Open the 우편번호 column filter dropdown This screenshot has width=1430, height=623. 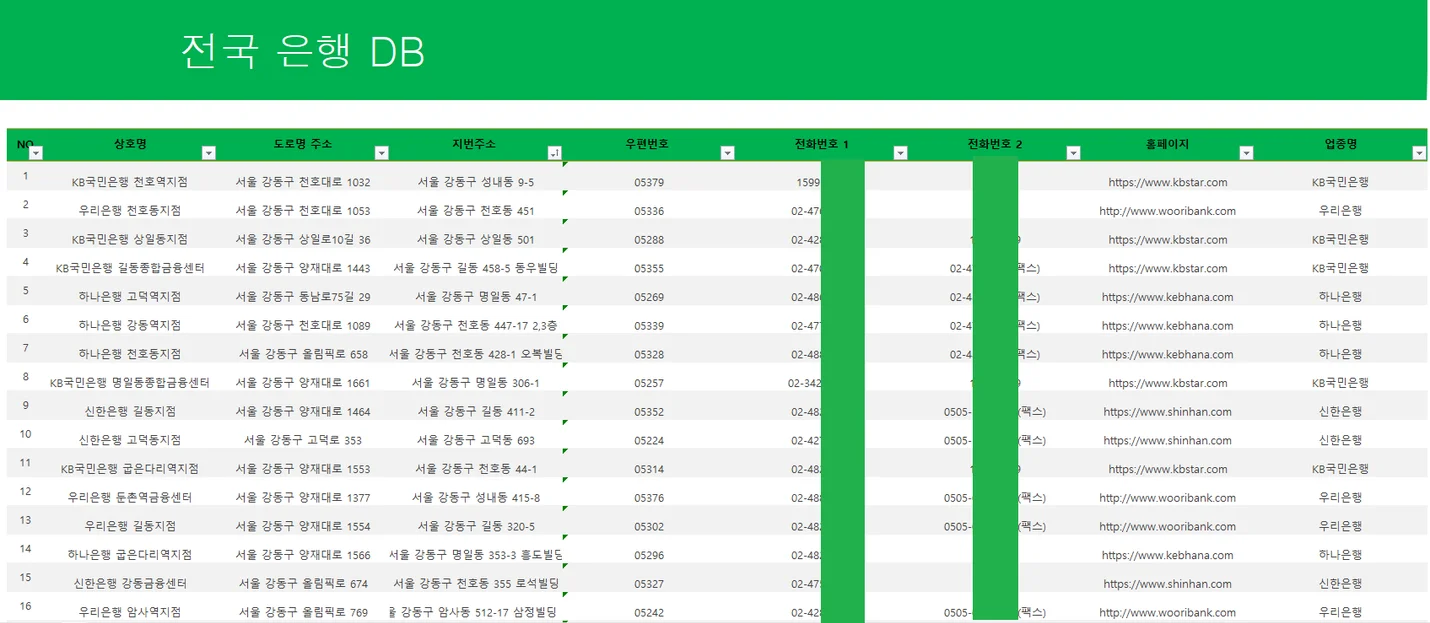click(728, 153)
